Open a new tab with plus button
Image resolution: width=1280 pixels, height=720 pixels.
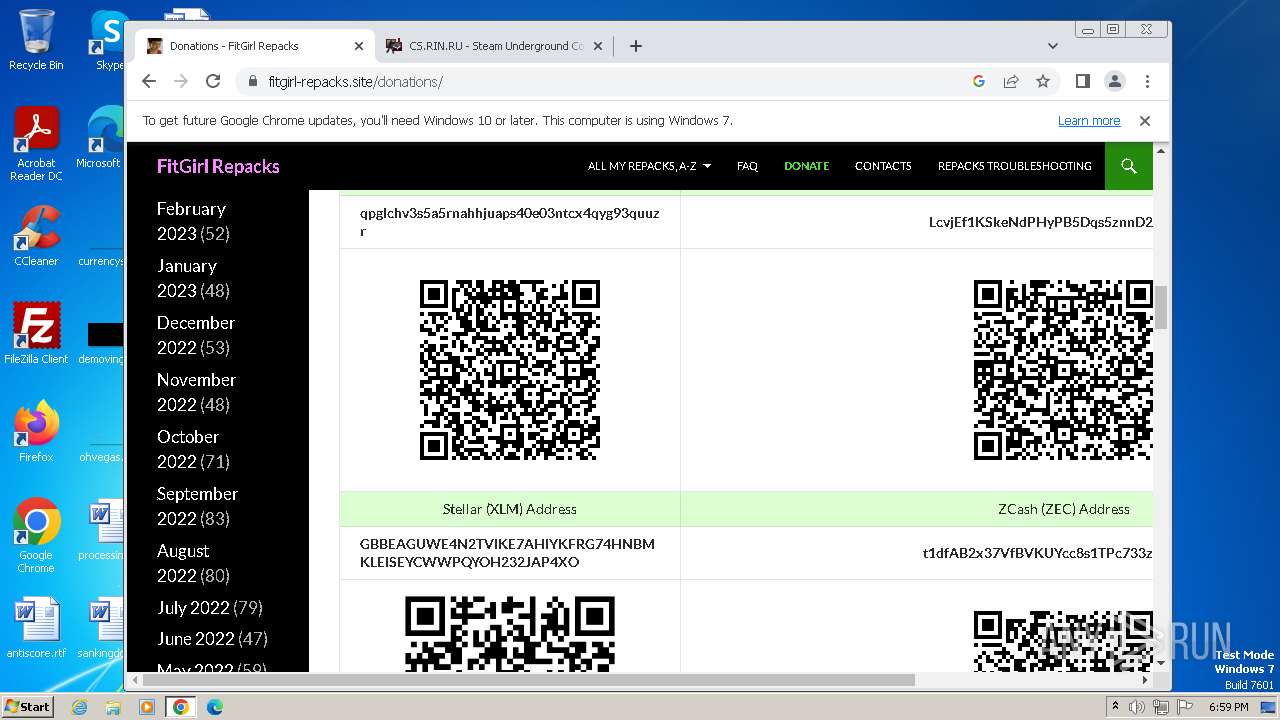635,46
